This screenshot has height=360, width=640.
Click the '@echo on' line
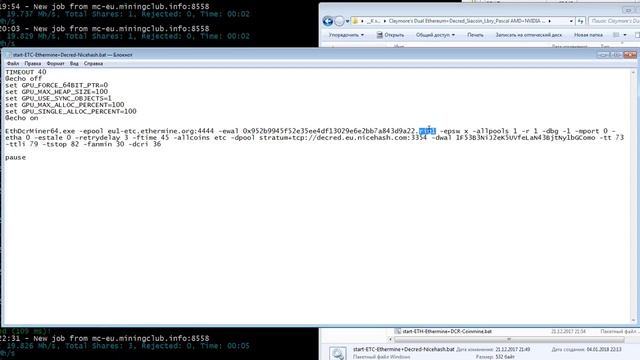pos(22,118)
